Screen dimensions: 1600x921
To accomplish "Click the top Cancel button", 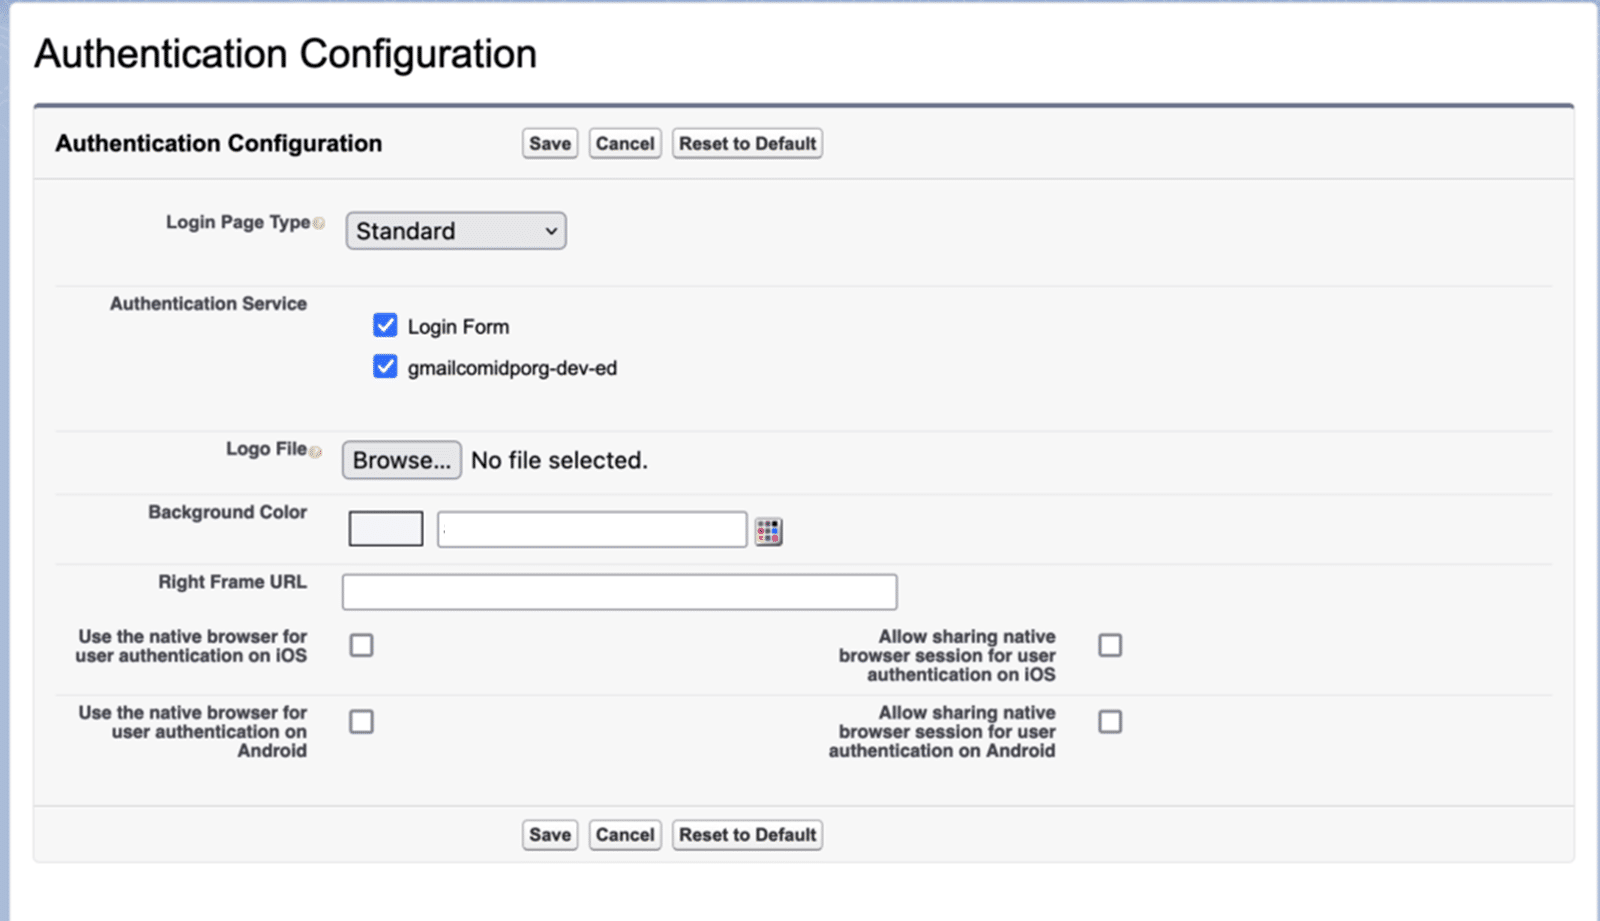I will click(625, 144).
